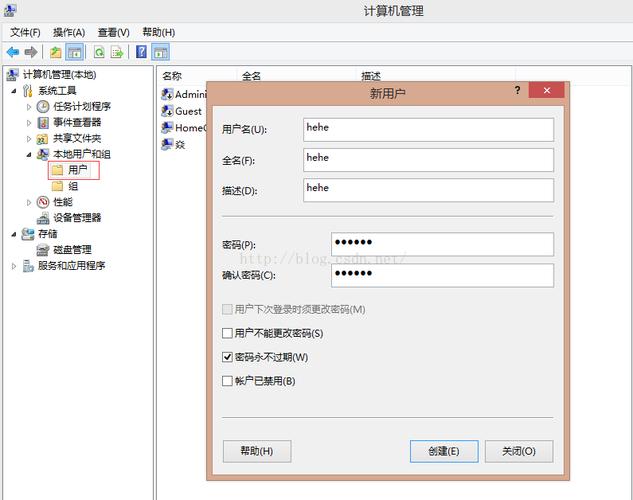This screenshot has width=633, height=500.
Task: Click the 全名 column header
Action: point(251,75)
